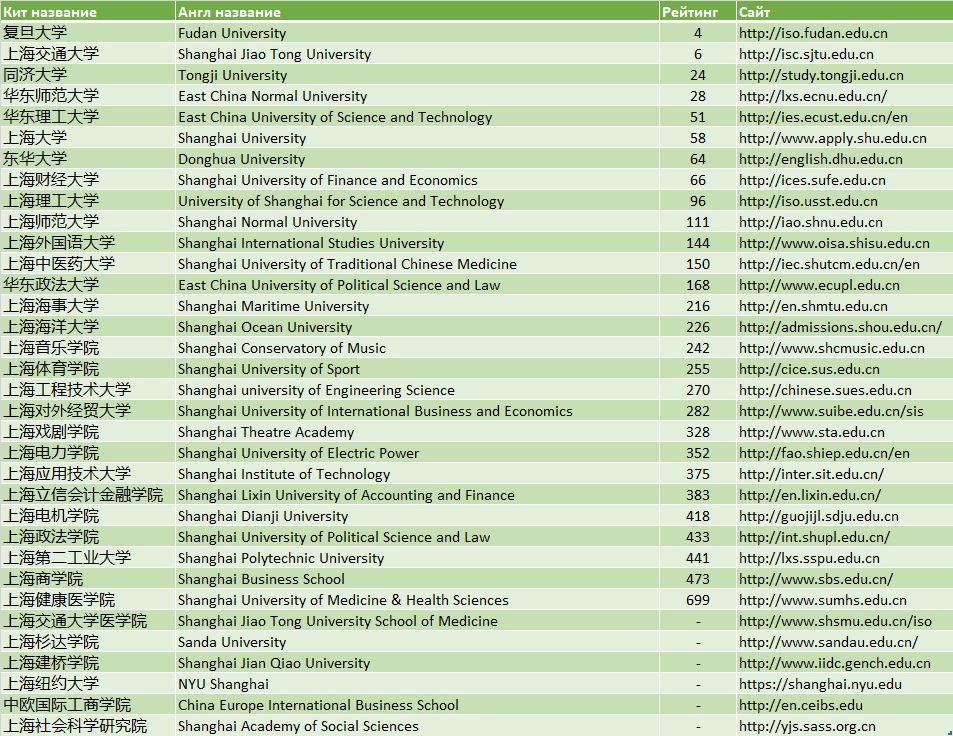Open the link http://www.suibe.edu.cn/sis
Viewport: 953px width, 736px height.
pyautogui.click(x=831, y=411)
